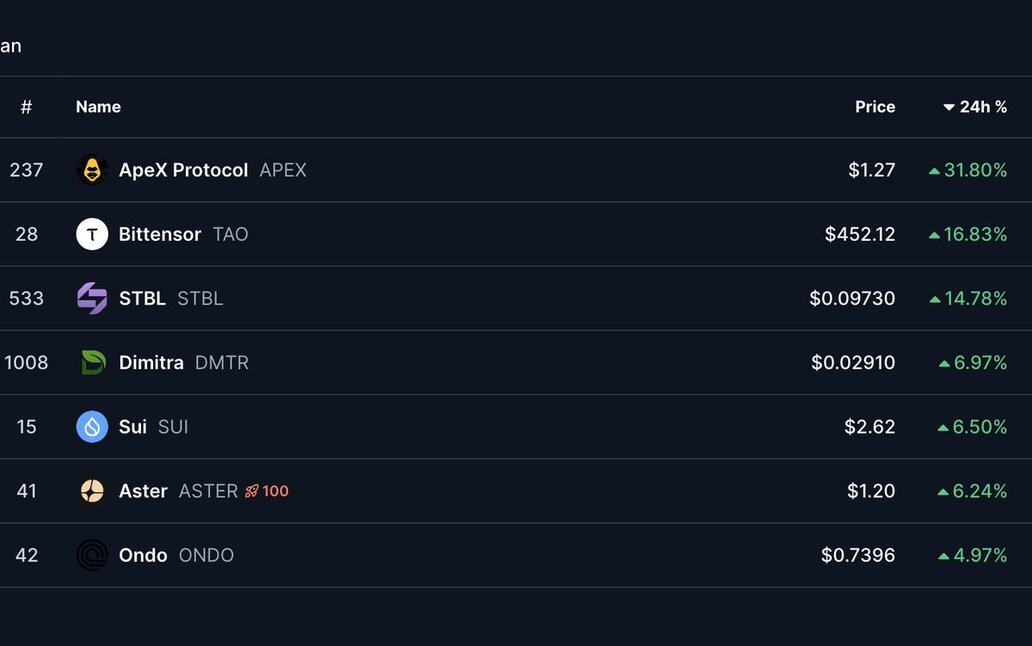Viewport: 1032px width, 646px height.
Task: Click the ApeX Protocol coin logo
Action: click(92, 170)
